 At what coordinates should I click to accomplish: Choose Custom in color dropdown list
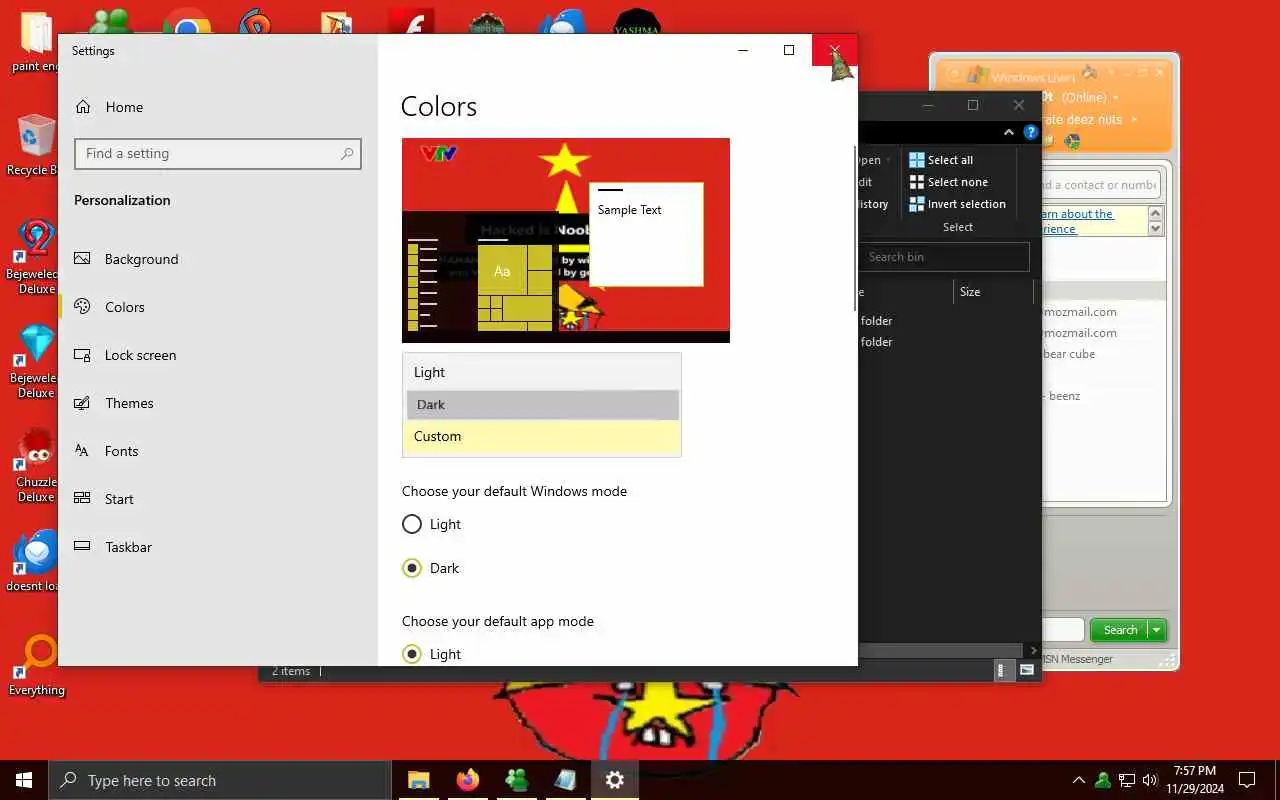pyautogui.click(x=542, y=437)
